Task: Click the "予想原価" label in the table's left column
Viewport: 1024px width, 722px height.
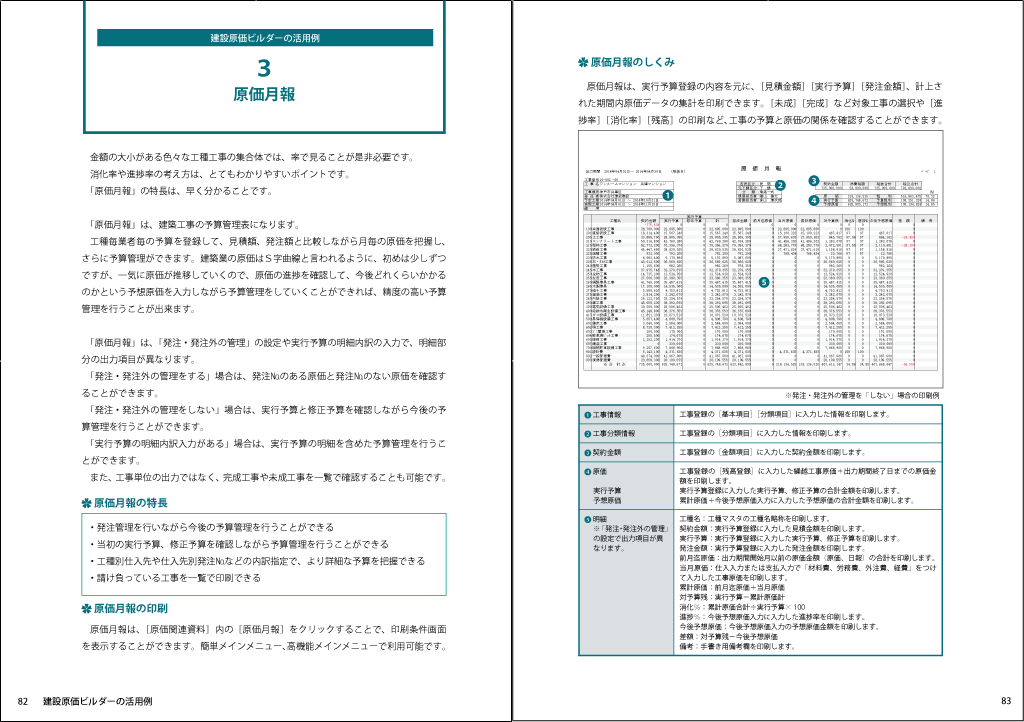Action: [x=607, y=500]
